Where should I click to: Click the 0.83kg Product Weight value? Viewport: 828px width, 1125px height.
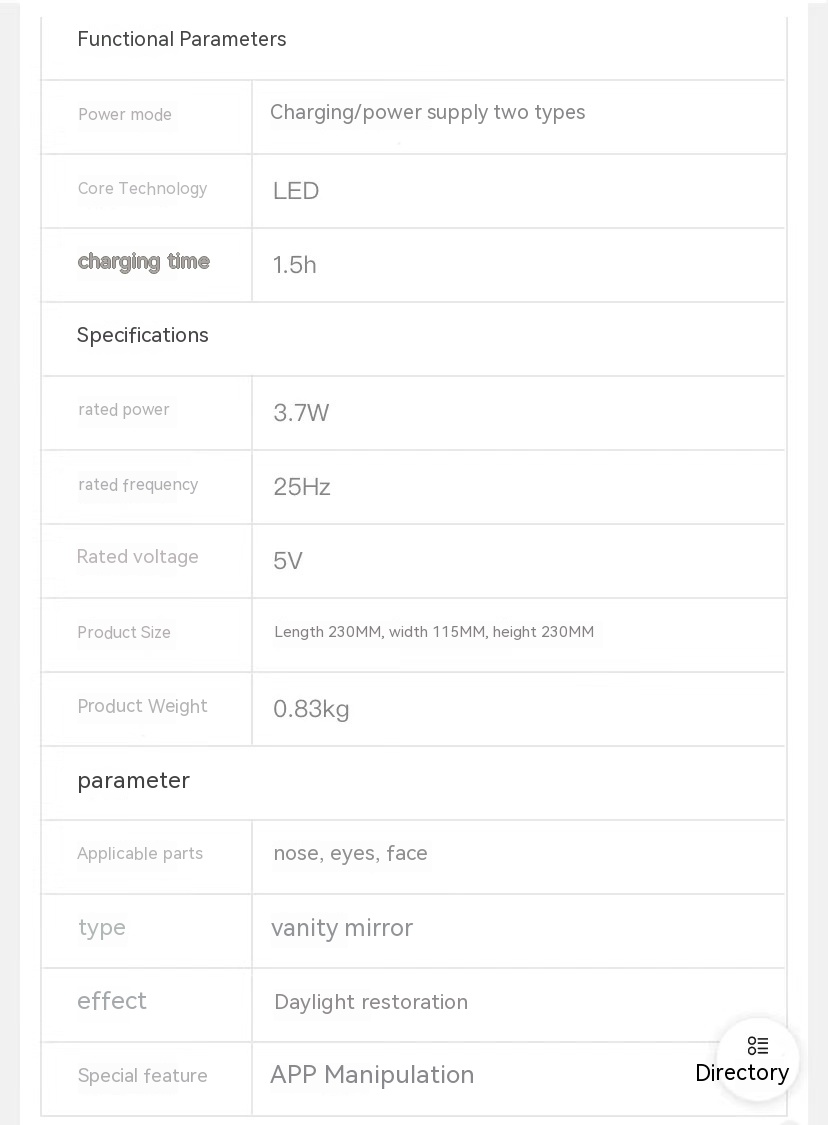[311, 710]
